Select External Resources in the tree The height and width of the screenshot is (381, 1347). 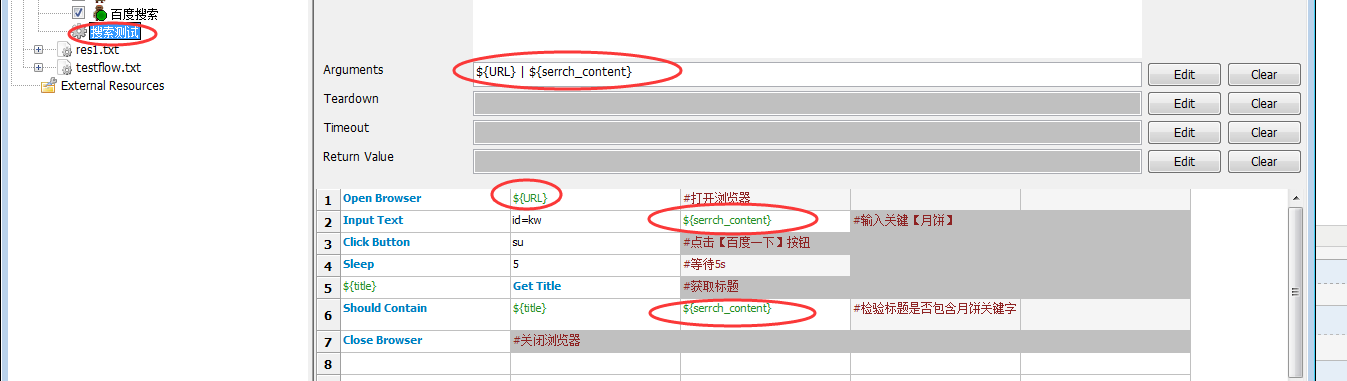pos(112,86)
